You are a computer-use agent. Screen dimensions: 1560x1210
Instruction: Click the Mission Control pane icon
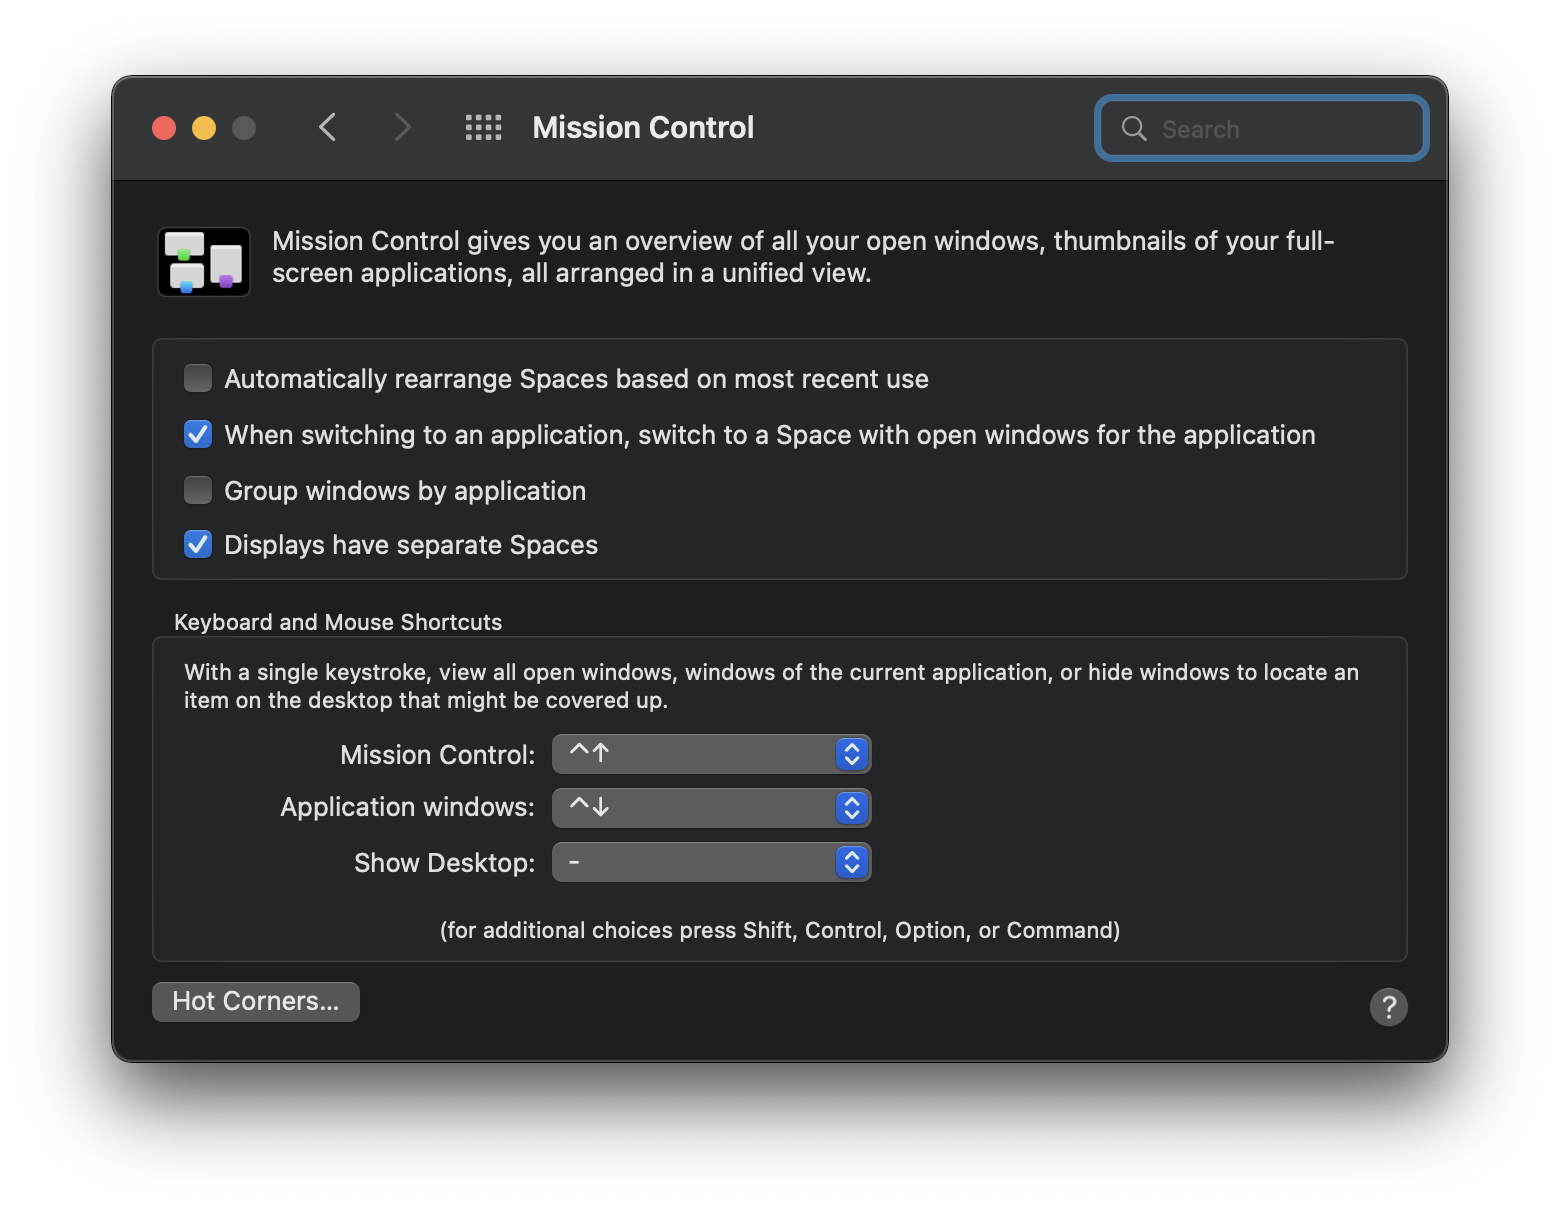click(204, 262)
